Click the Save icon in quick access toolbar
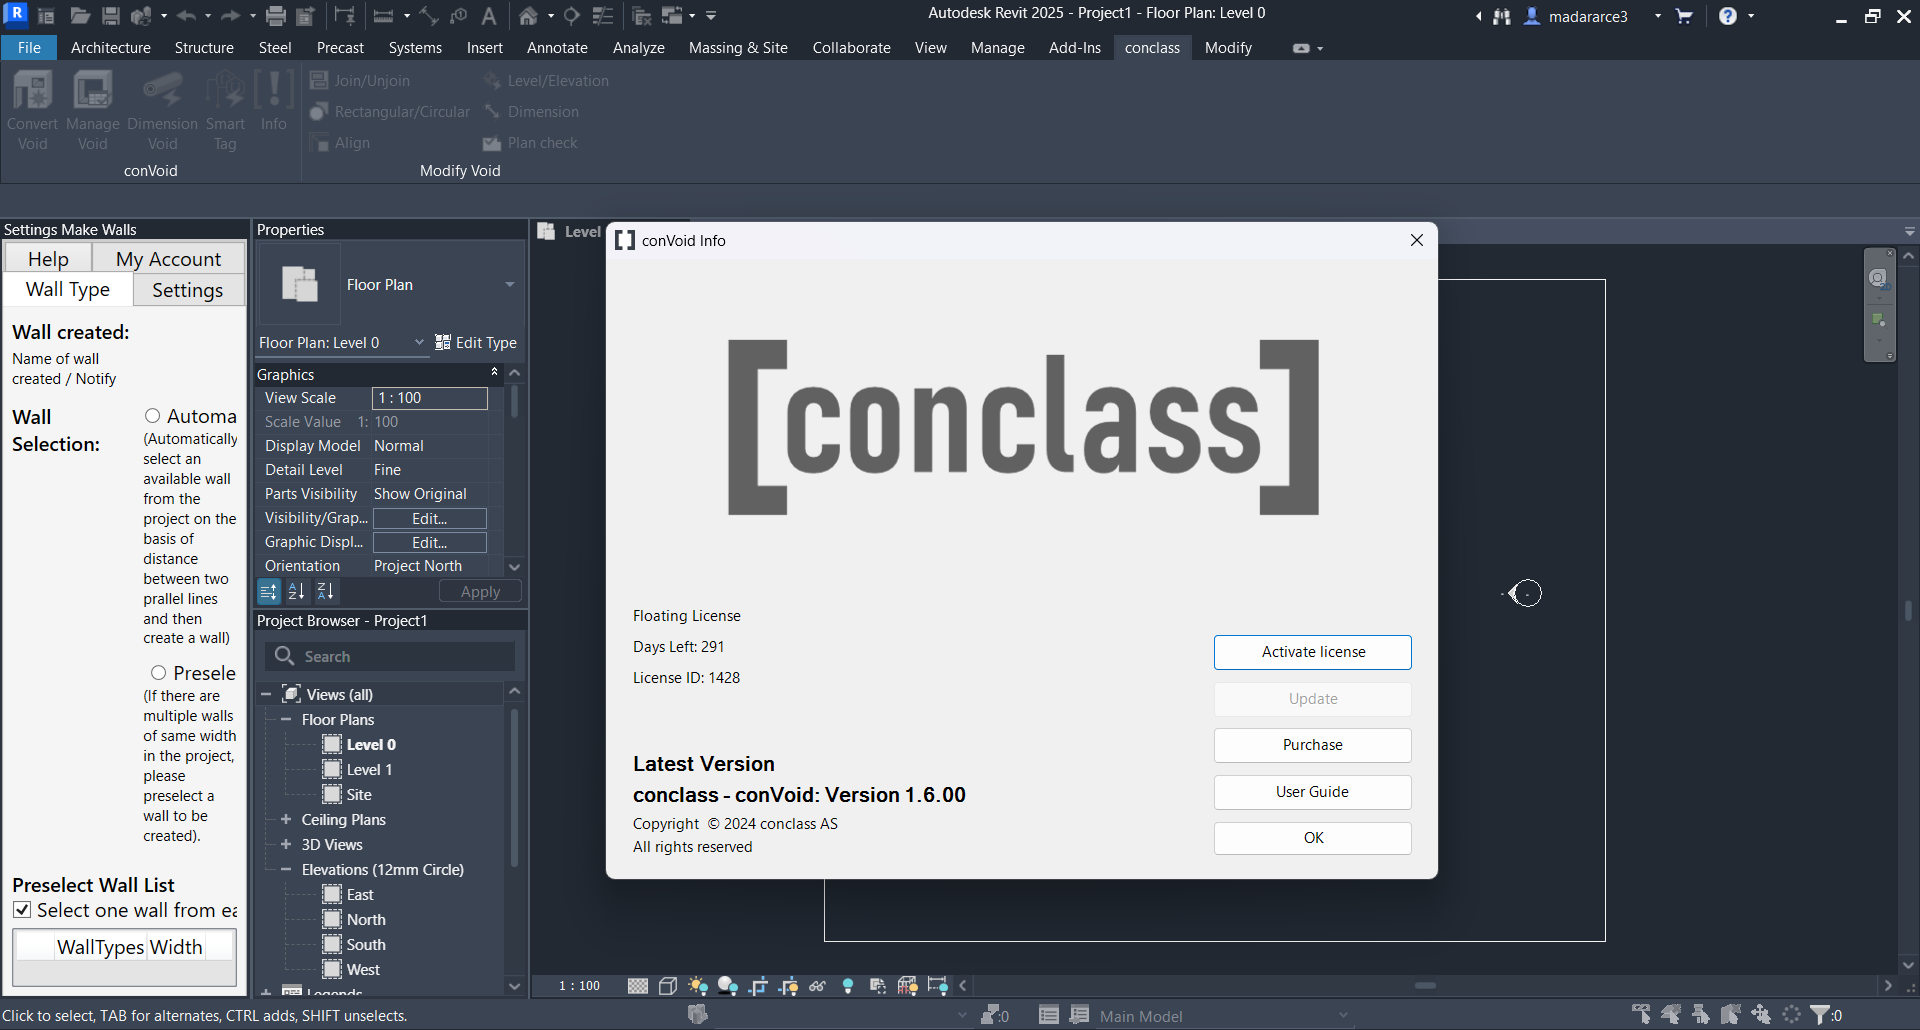This screenshot has width=1920, height=1030. pos(111,16)
